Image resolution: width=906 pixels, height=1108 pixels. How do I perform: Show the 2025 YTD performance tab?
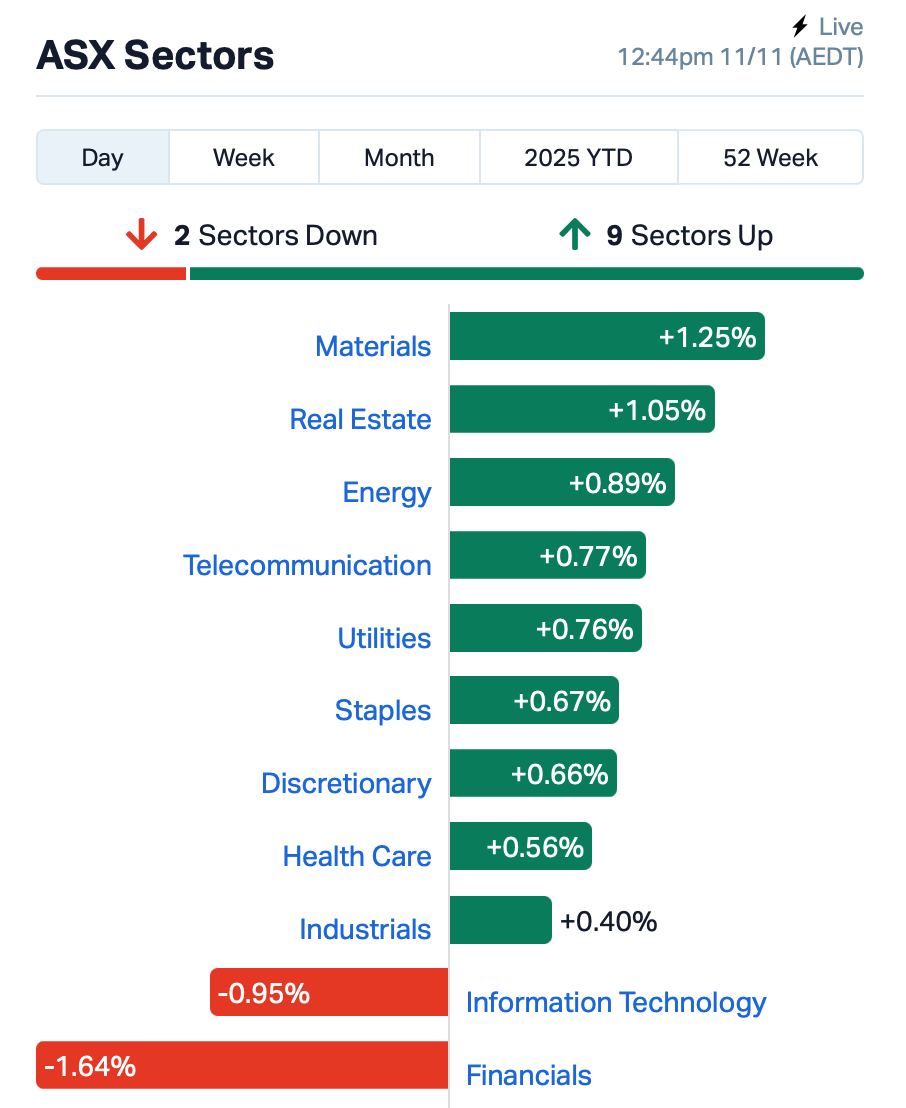tap(578, 158)
